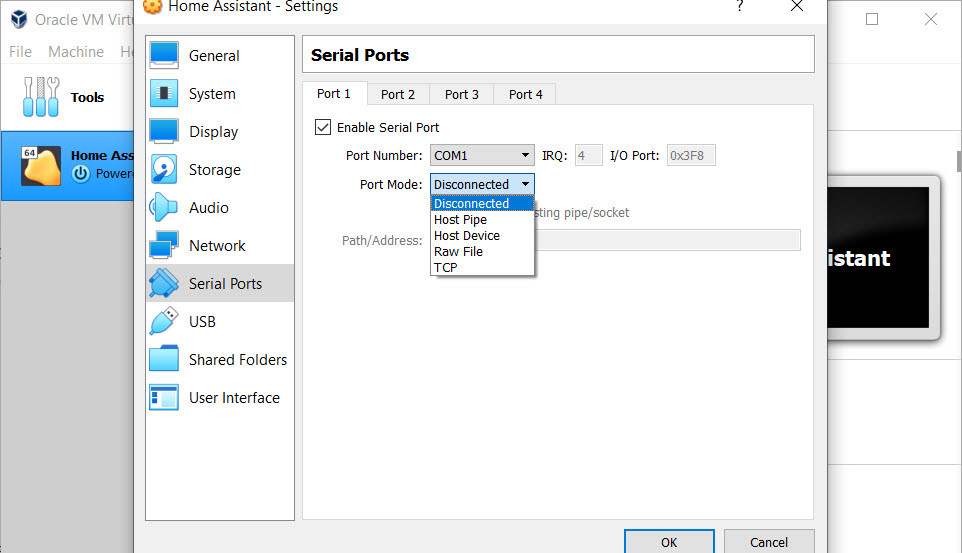Select Raw File port mode option

point(459,252)
